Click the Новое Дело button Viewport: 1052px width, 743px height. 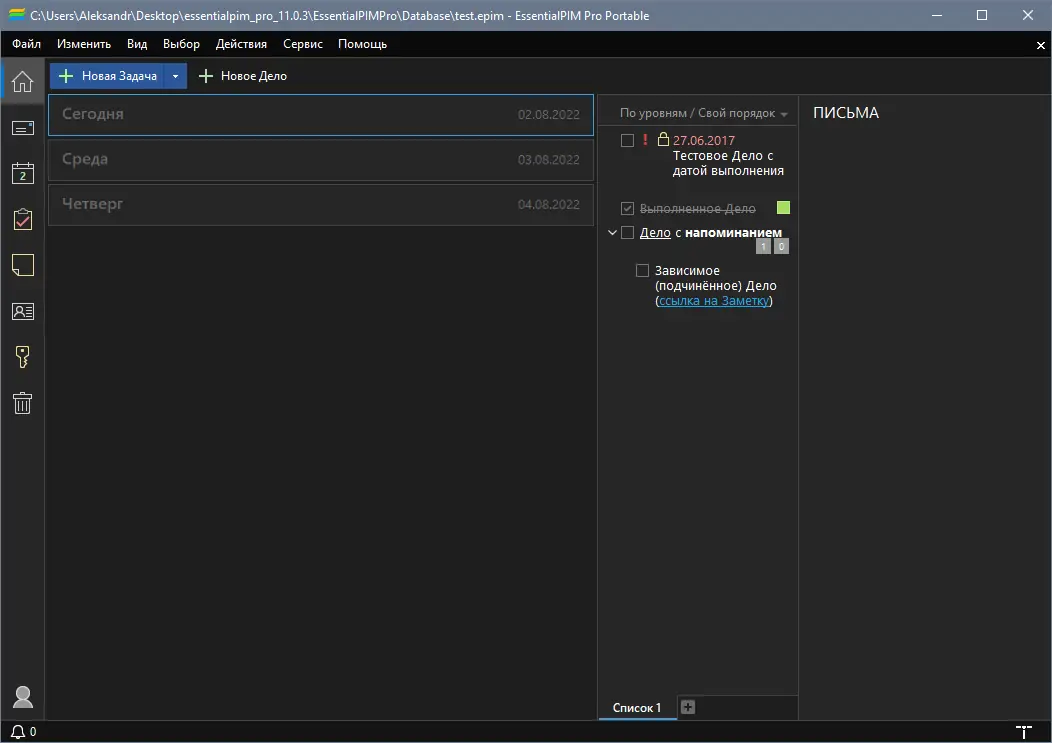pyautogui.click(x=243, y=76)
